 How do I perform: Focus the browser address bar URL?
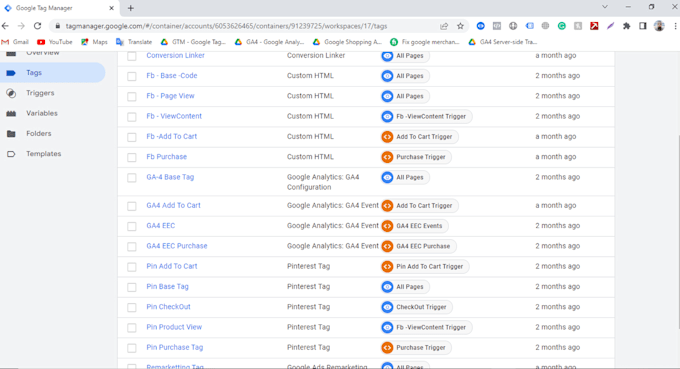coord(226,26)
